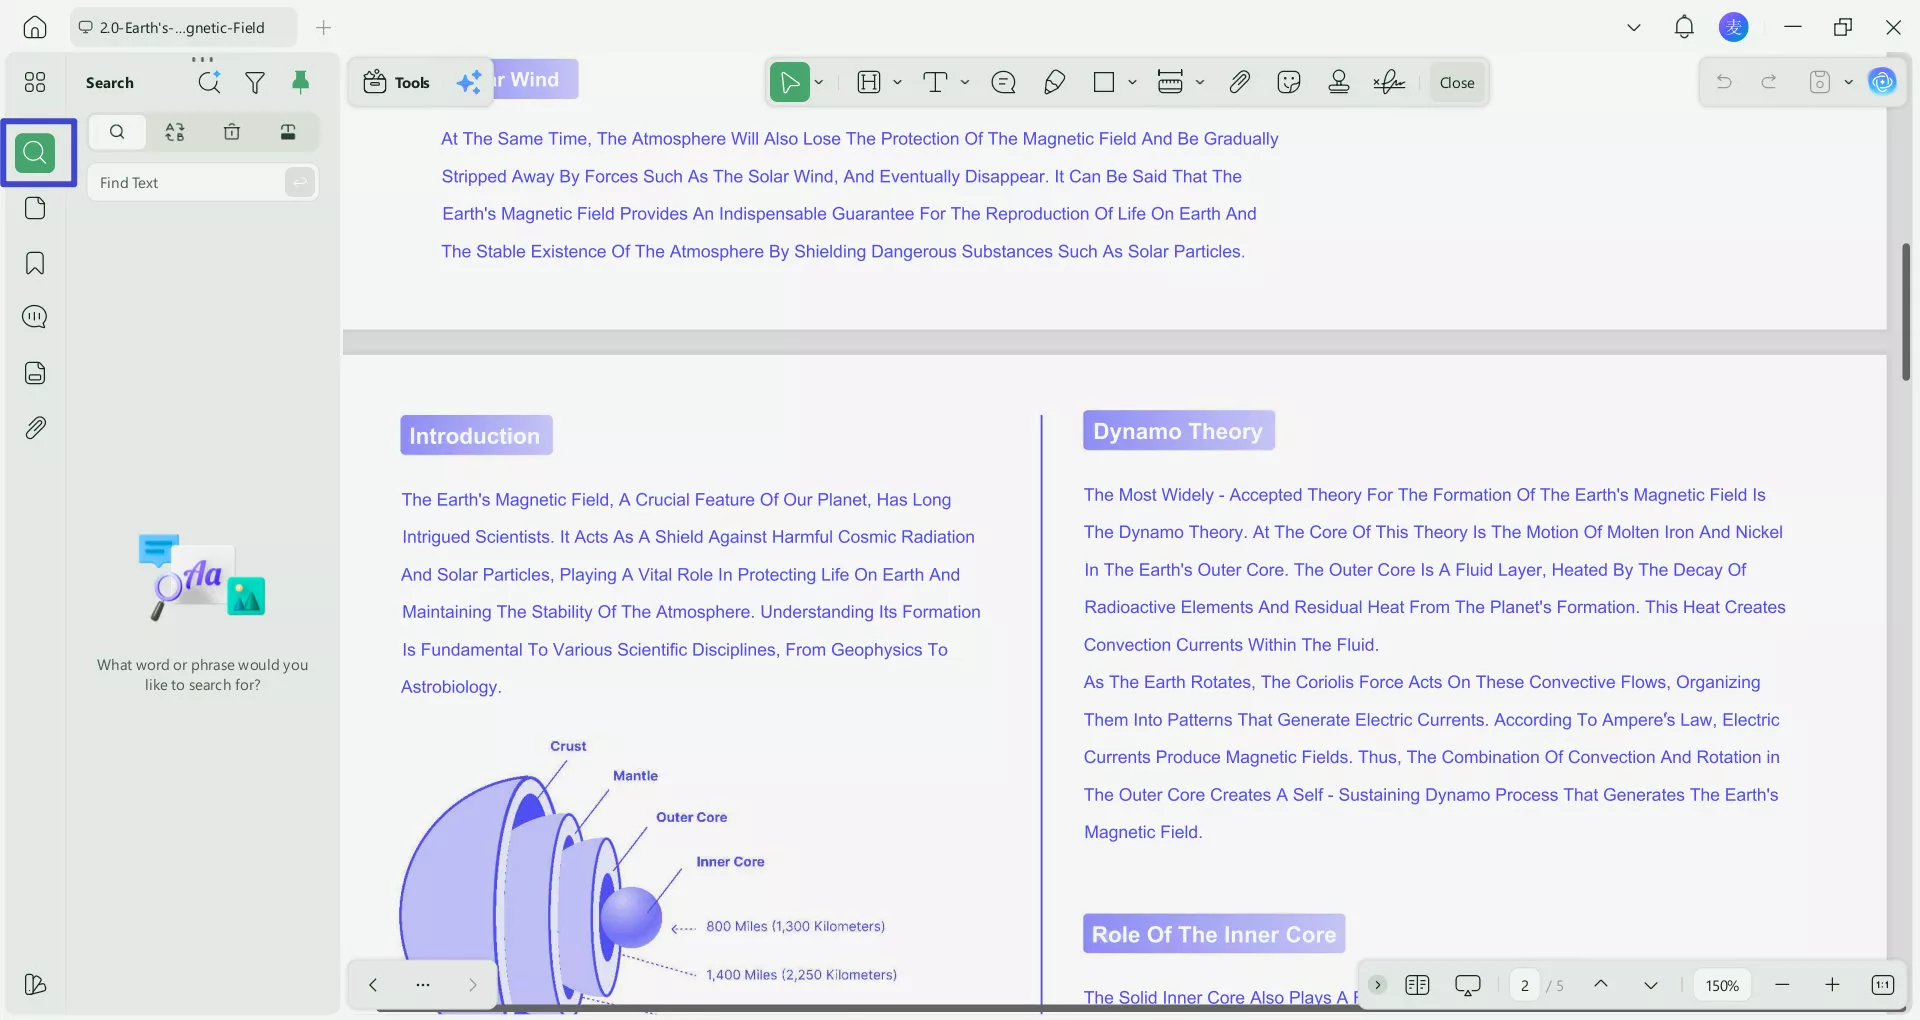Open the three-dot options above Search header
Screen dimensions: 1920x1020
click(203, 59)
